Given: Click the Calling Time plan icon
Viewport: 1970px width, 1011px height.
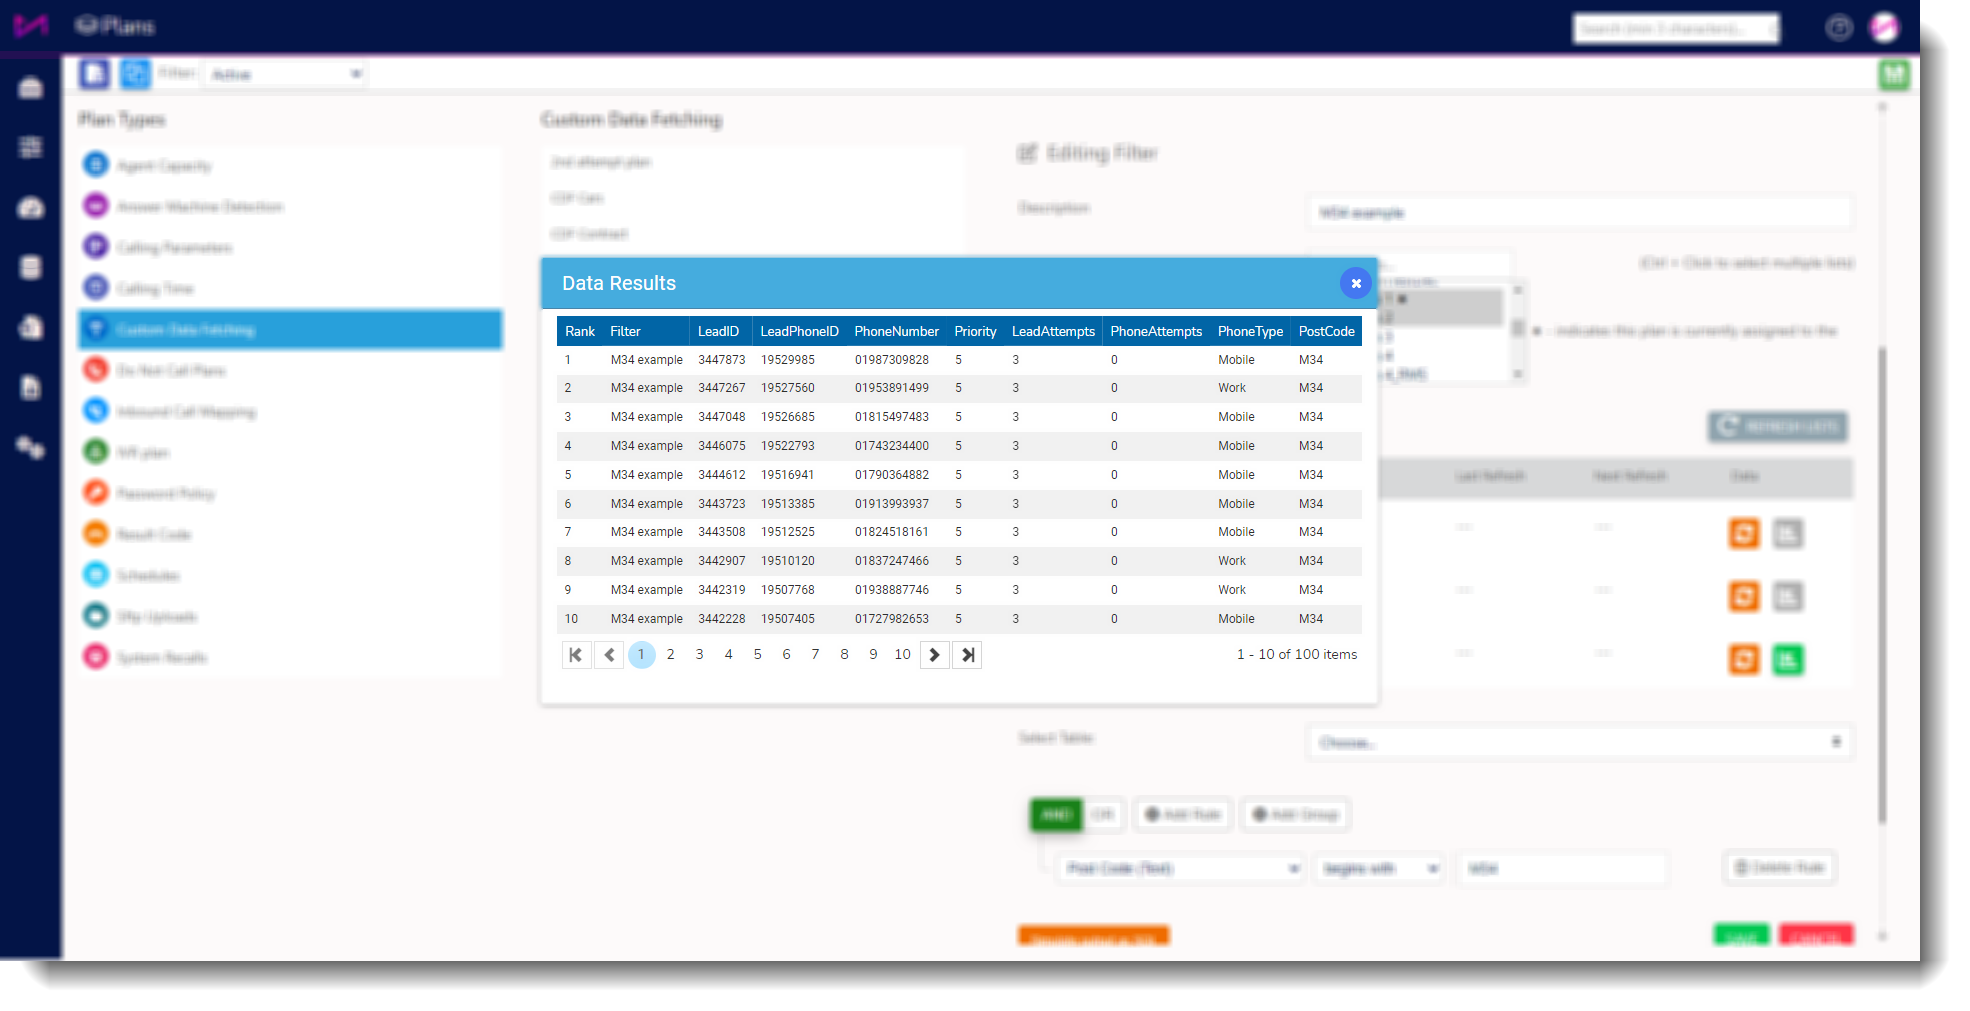Looking at the screenshot, I should tap(96, 288).
